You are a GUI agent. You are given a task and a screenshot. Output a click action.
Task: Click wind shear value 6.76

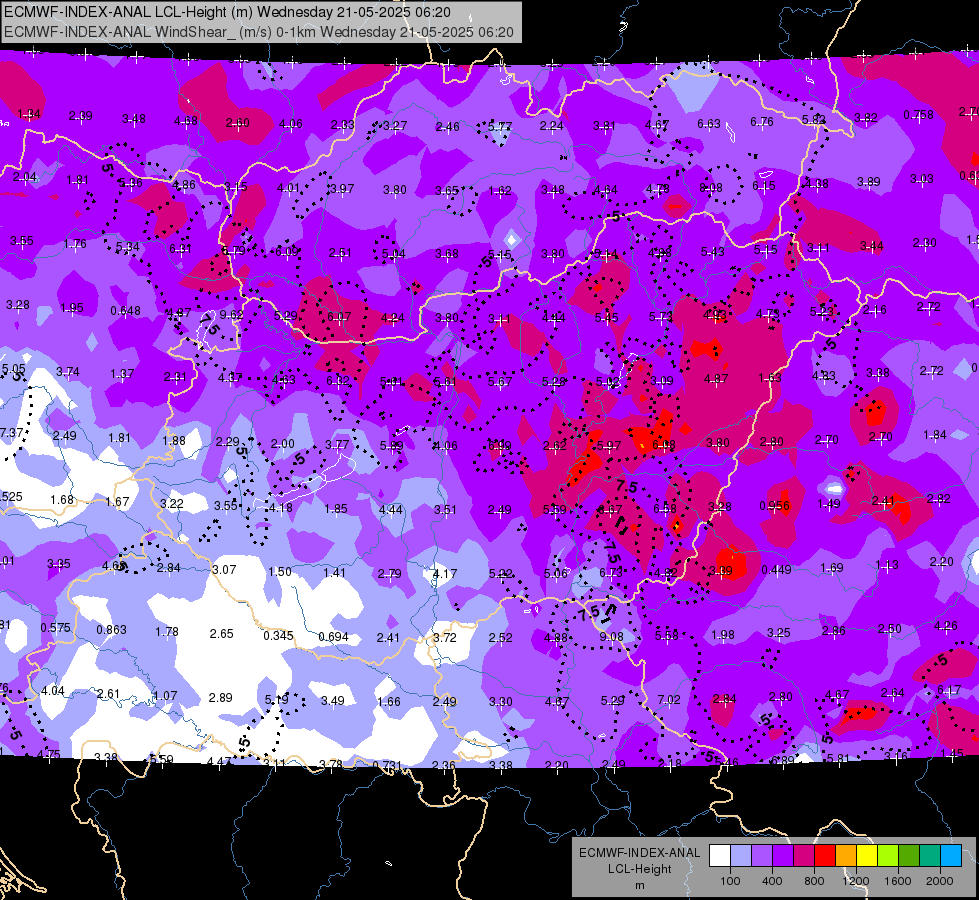tap(762, 121)
